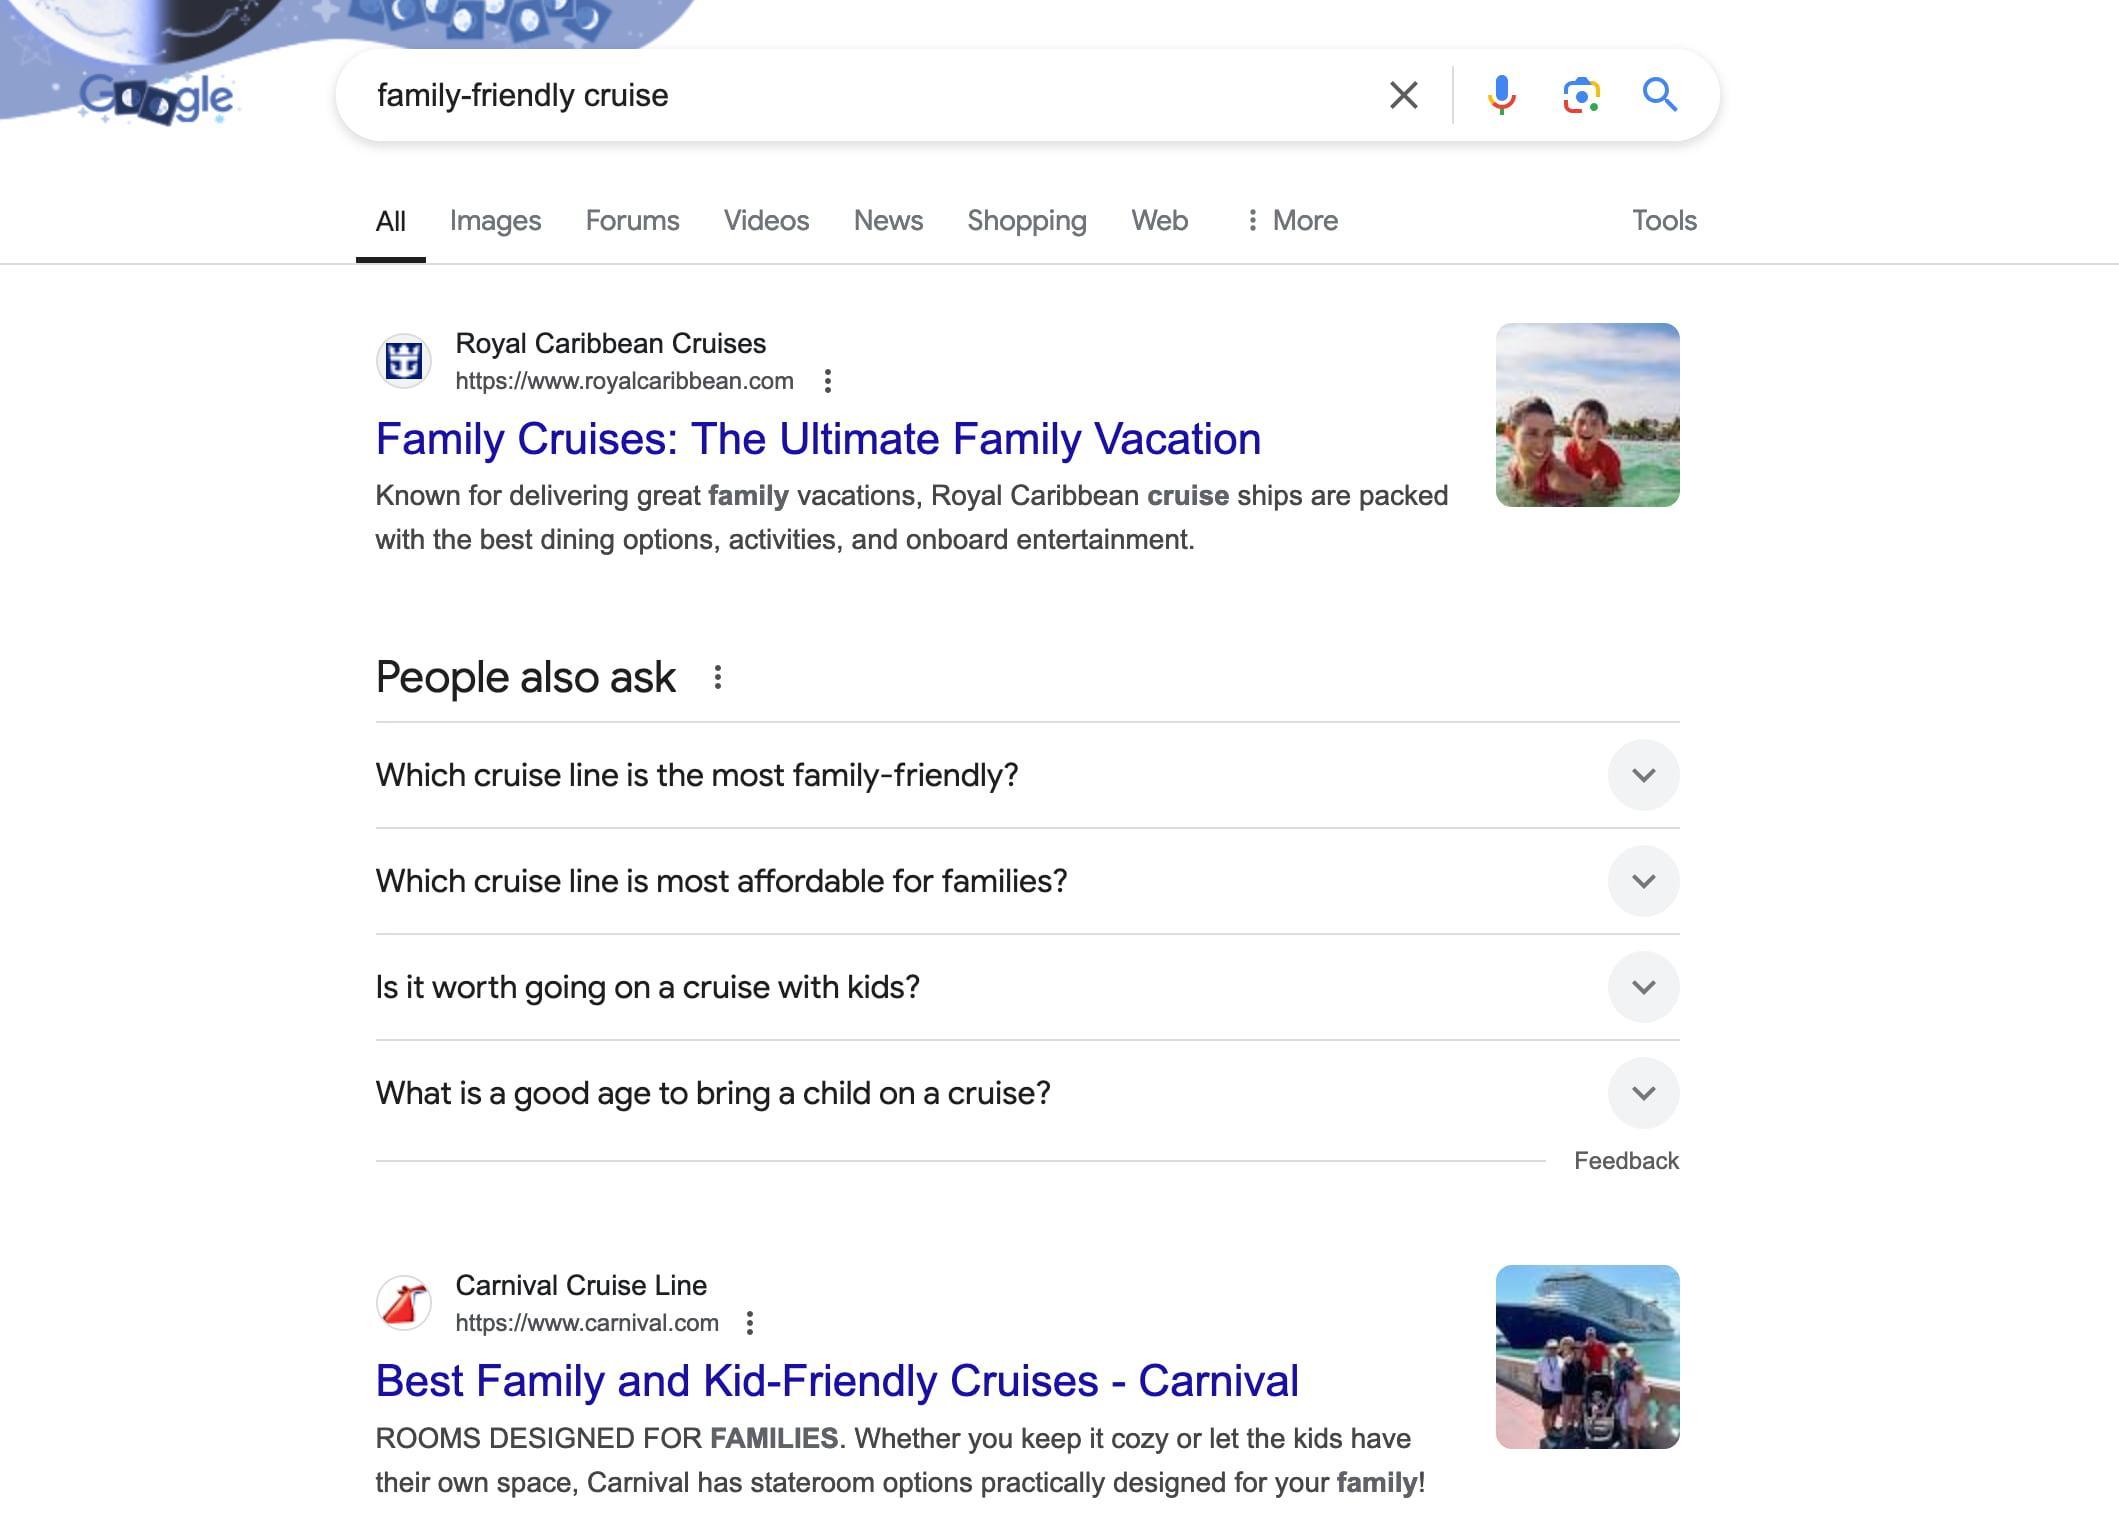Click the blue magnifying glass search icon
The height and width of the screenshot is (1525, 2119).
(x=1659, y=95)
